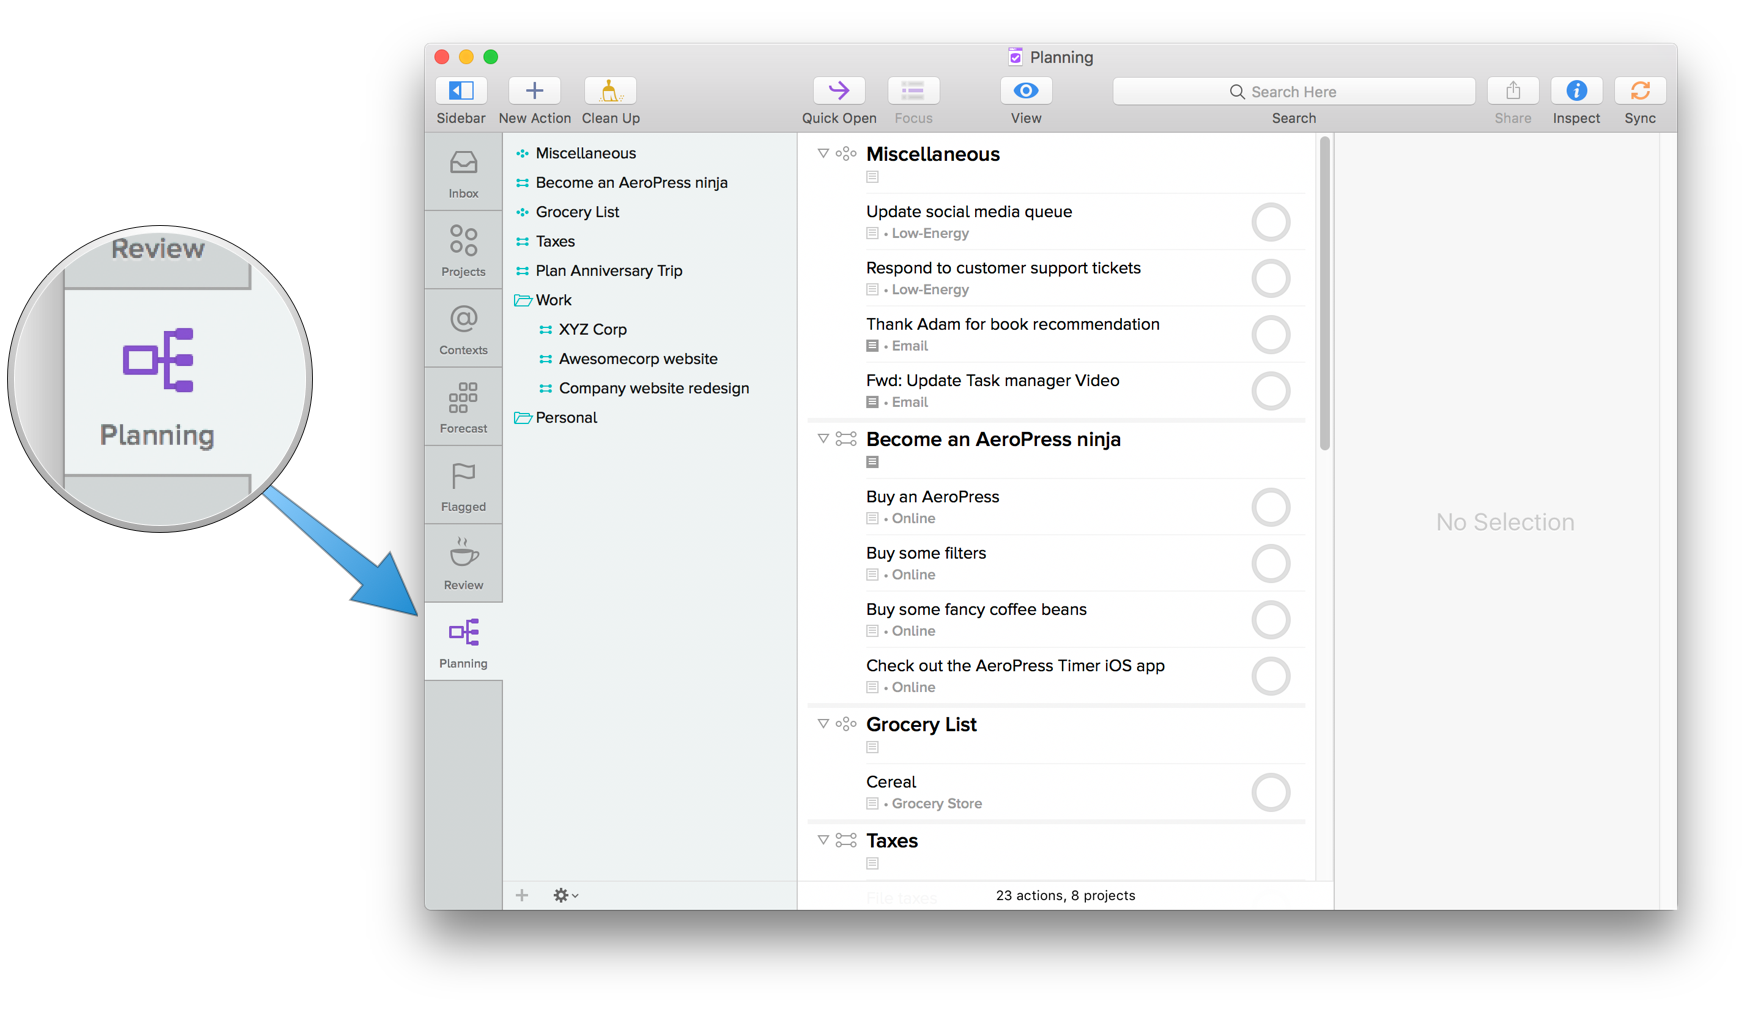Select the Buy some filters task title
Image resolution: width=1750 pixels, height=1012 pixels.
pyautogui.click(x=926, y=553)
